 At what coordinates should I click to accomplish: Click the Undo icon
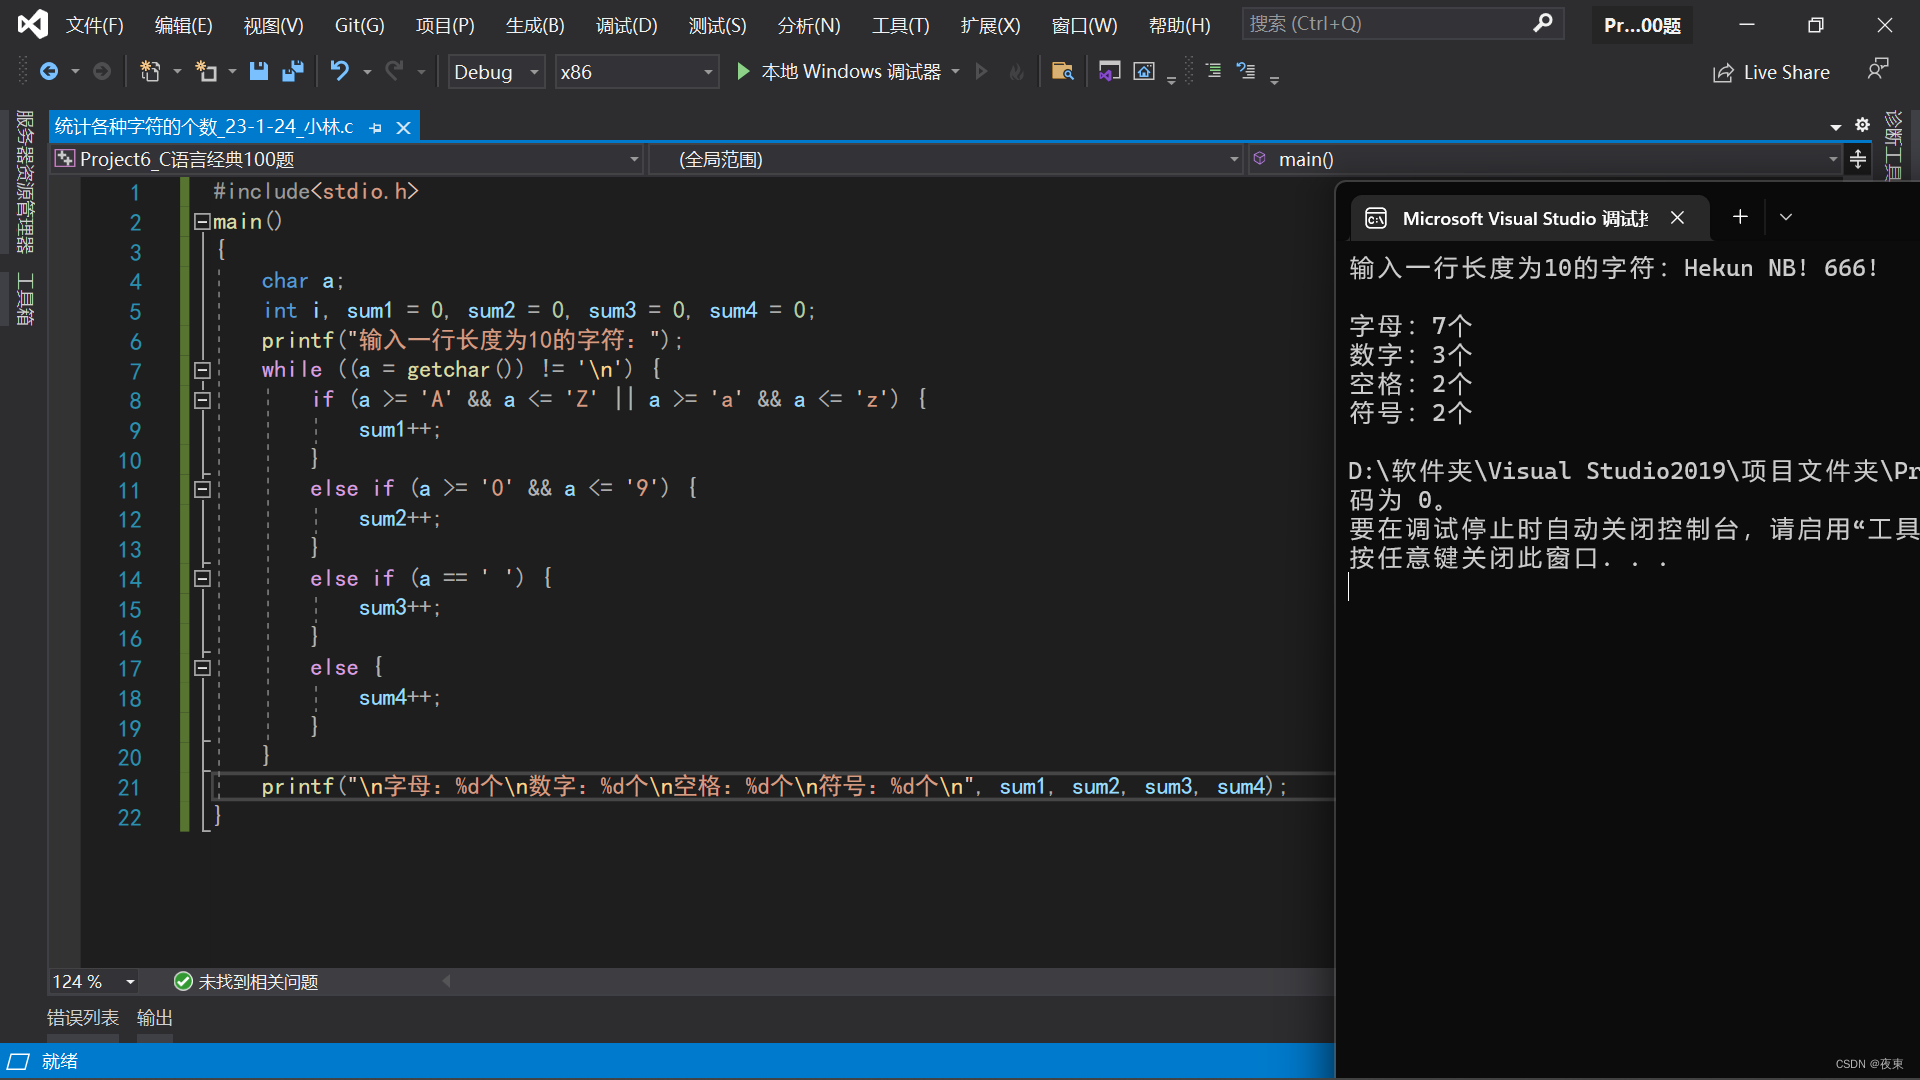pyautogui.click(x=340, y=71)
